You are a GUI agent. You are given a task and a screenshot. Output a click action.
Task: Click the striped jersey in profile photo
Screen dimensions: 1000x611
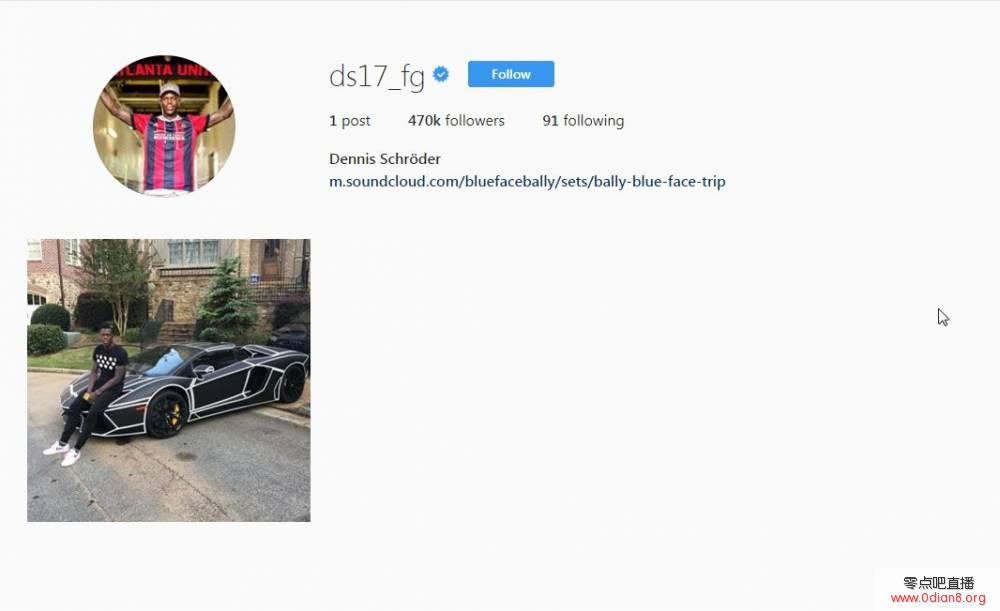170,151
